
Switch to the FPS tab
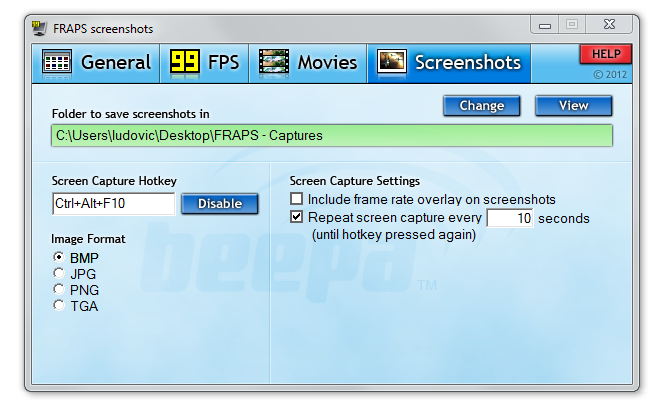(x=204, y=63)
